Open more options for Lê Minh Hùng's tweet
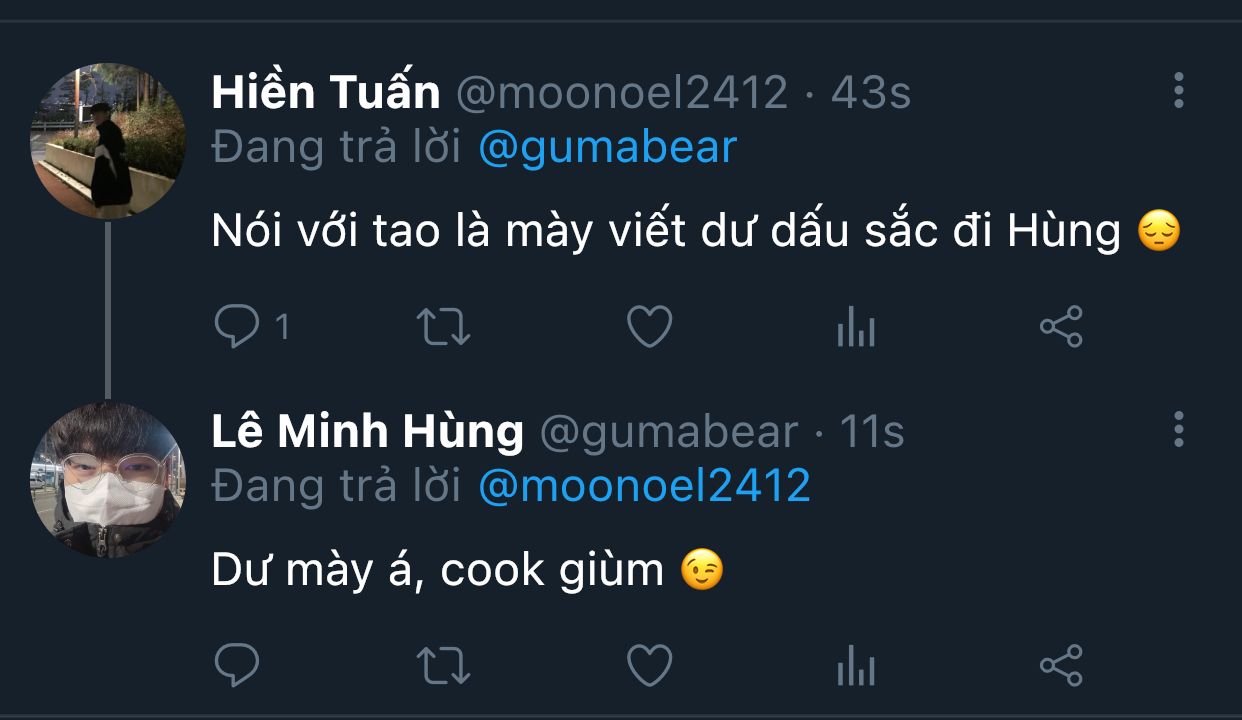Viewport: 1242px width, 720px height. coord(1179,430)
